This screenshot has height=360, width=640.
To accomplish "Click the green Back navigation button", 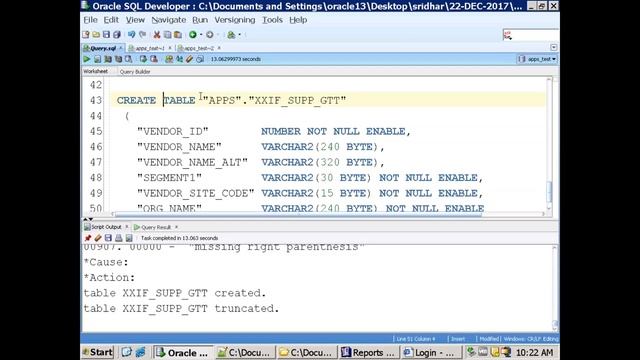I will [193, 35].
